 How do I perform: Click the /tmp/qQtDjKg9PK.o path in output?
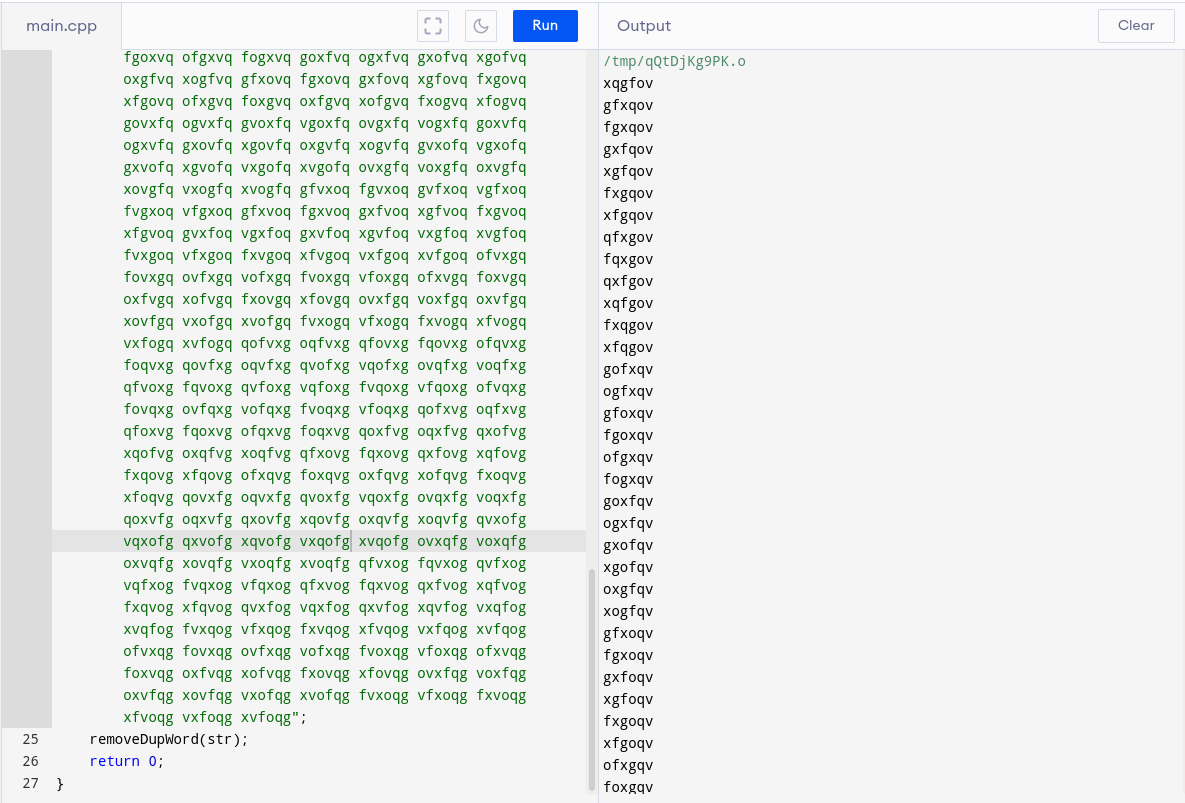(674, 61)
